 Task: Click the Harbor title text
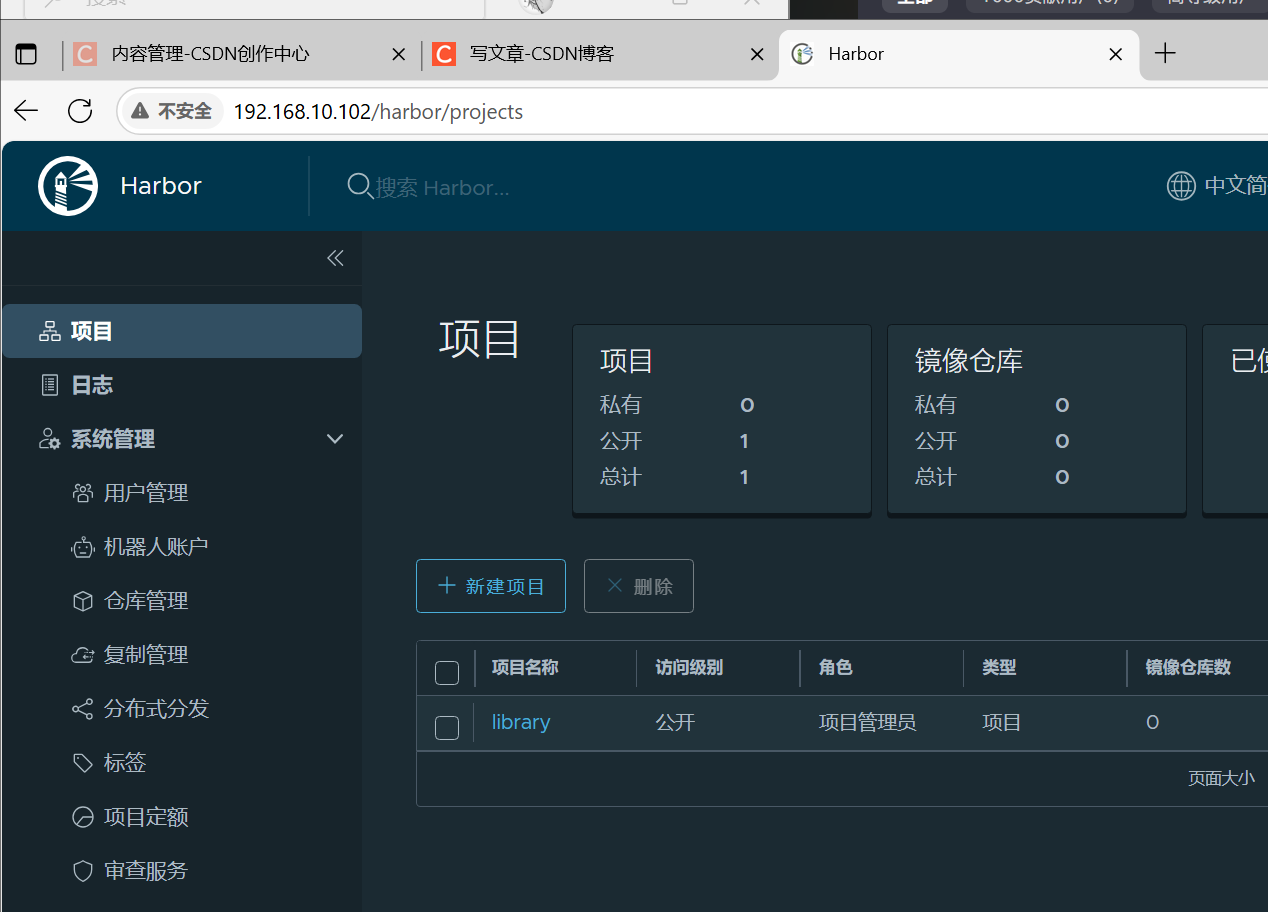coord(161,186)
